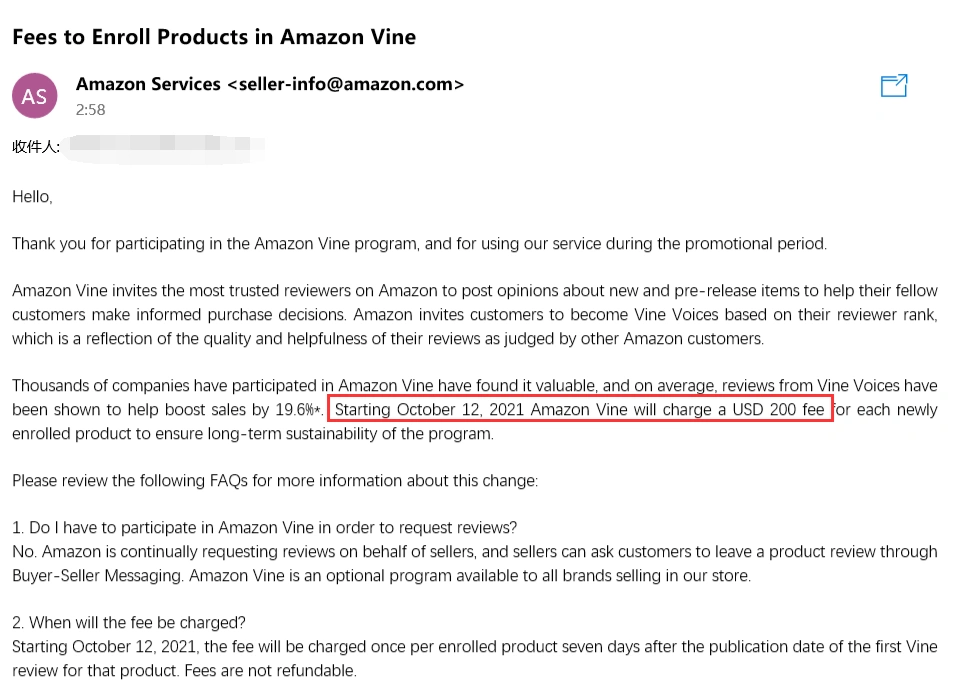Click the "Thank you for participating" sentence
The image size is (953, 697).
coord(419,244)
